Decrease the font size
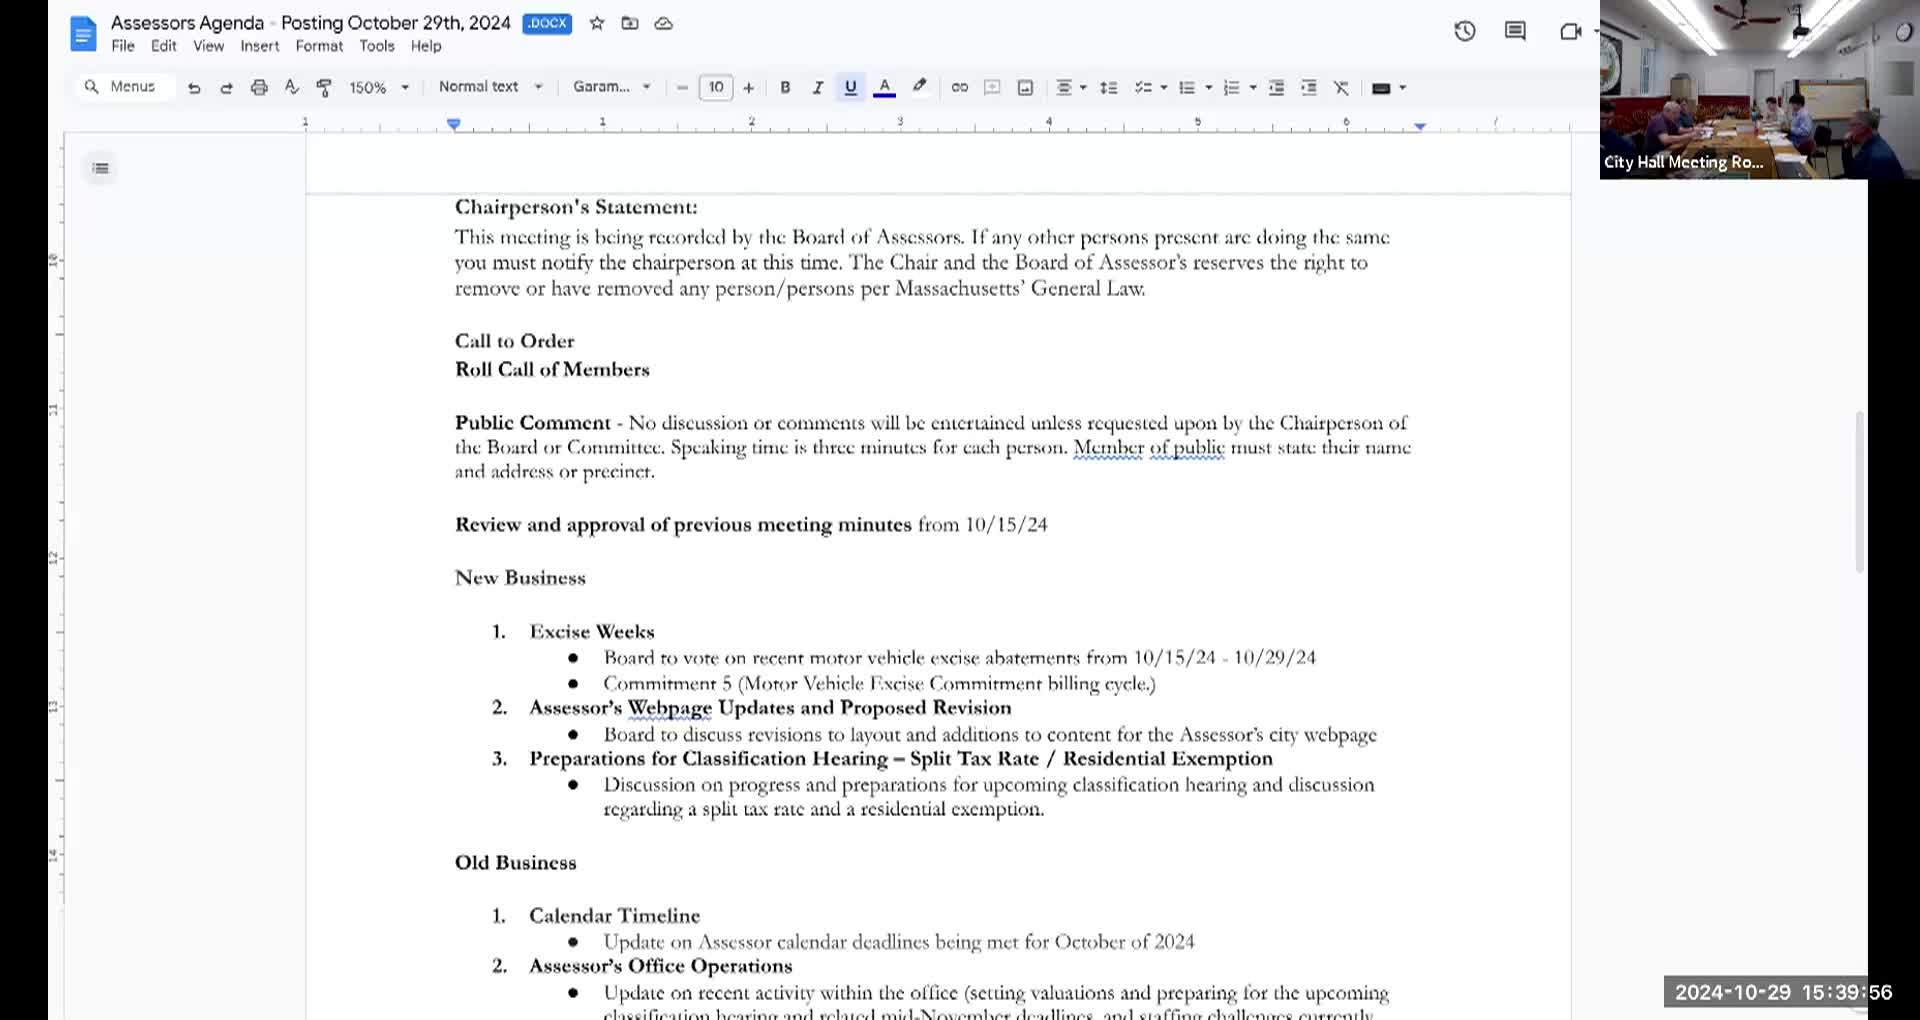The width and height of the screenshot is (1920, 1020). click(682, 88)
